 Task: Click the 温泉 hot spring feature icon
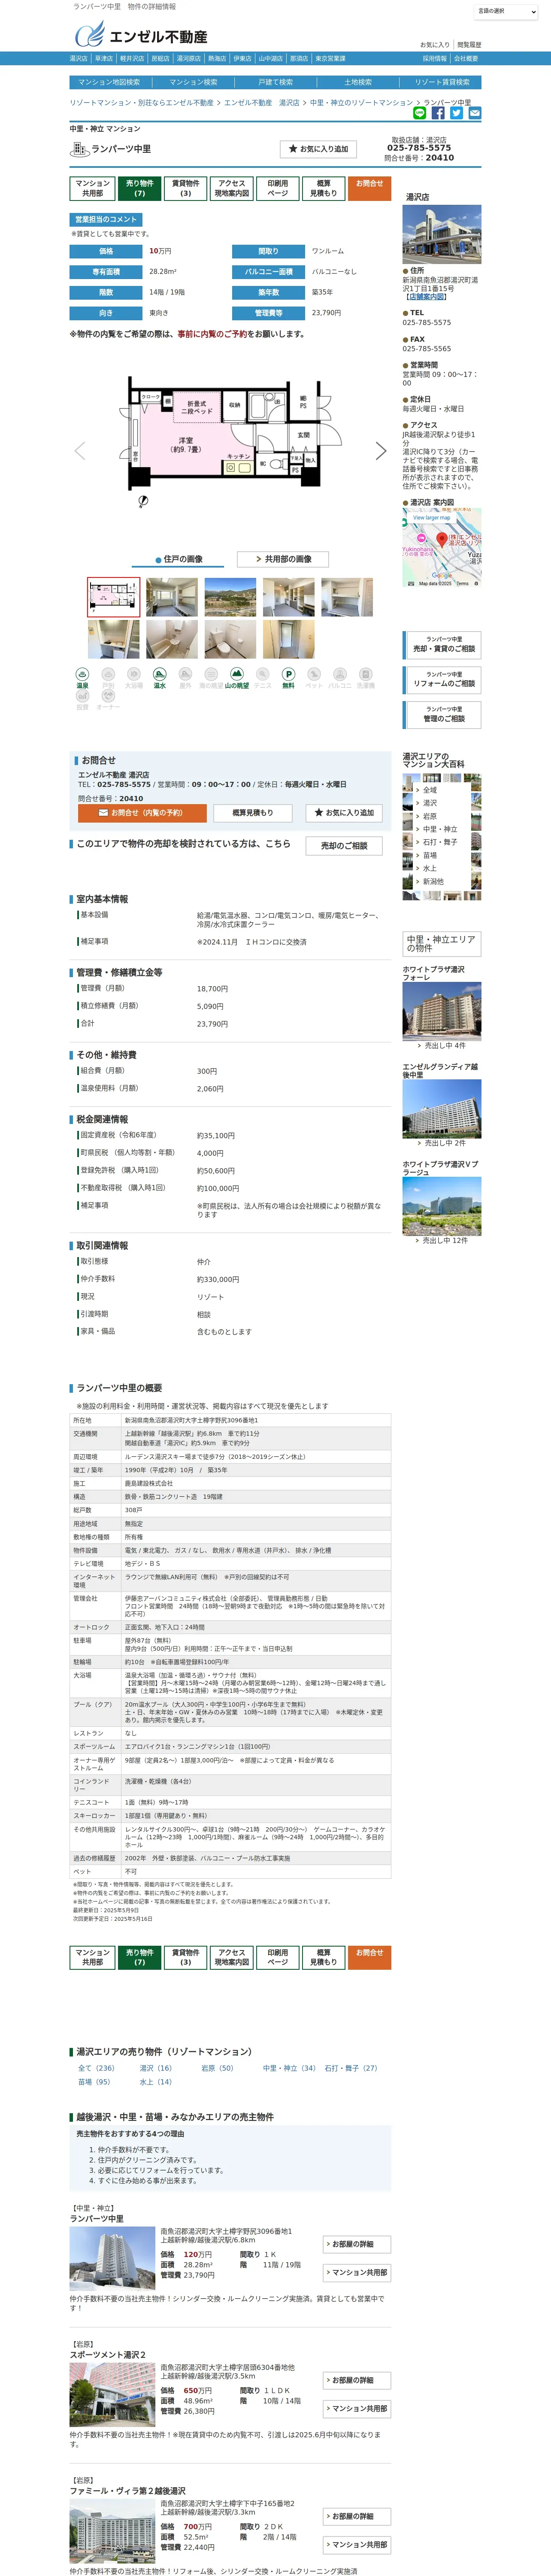click(82, 678)
